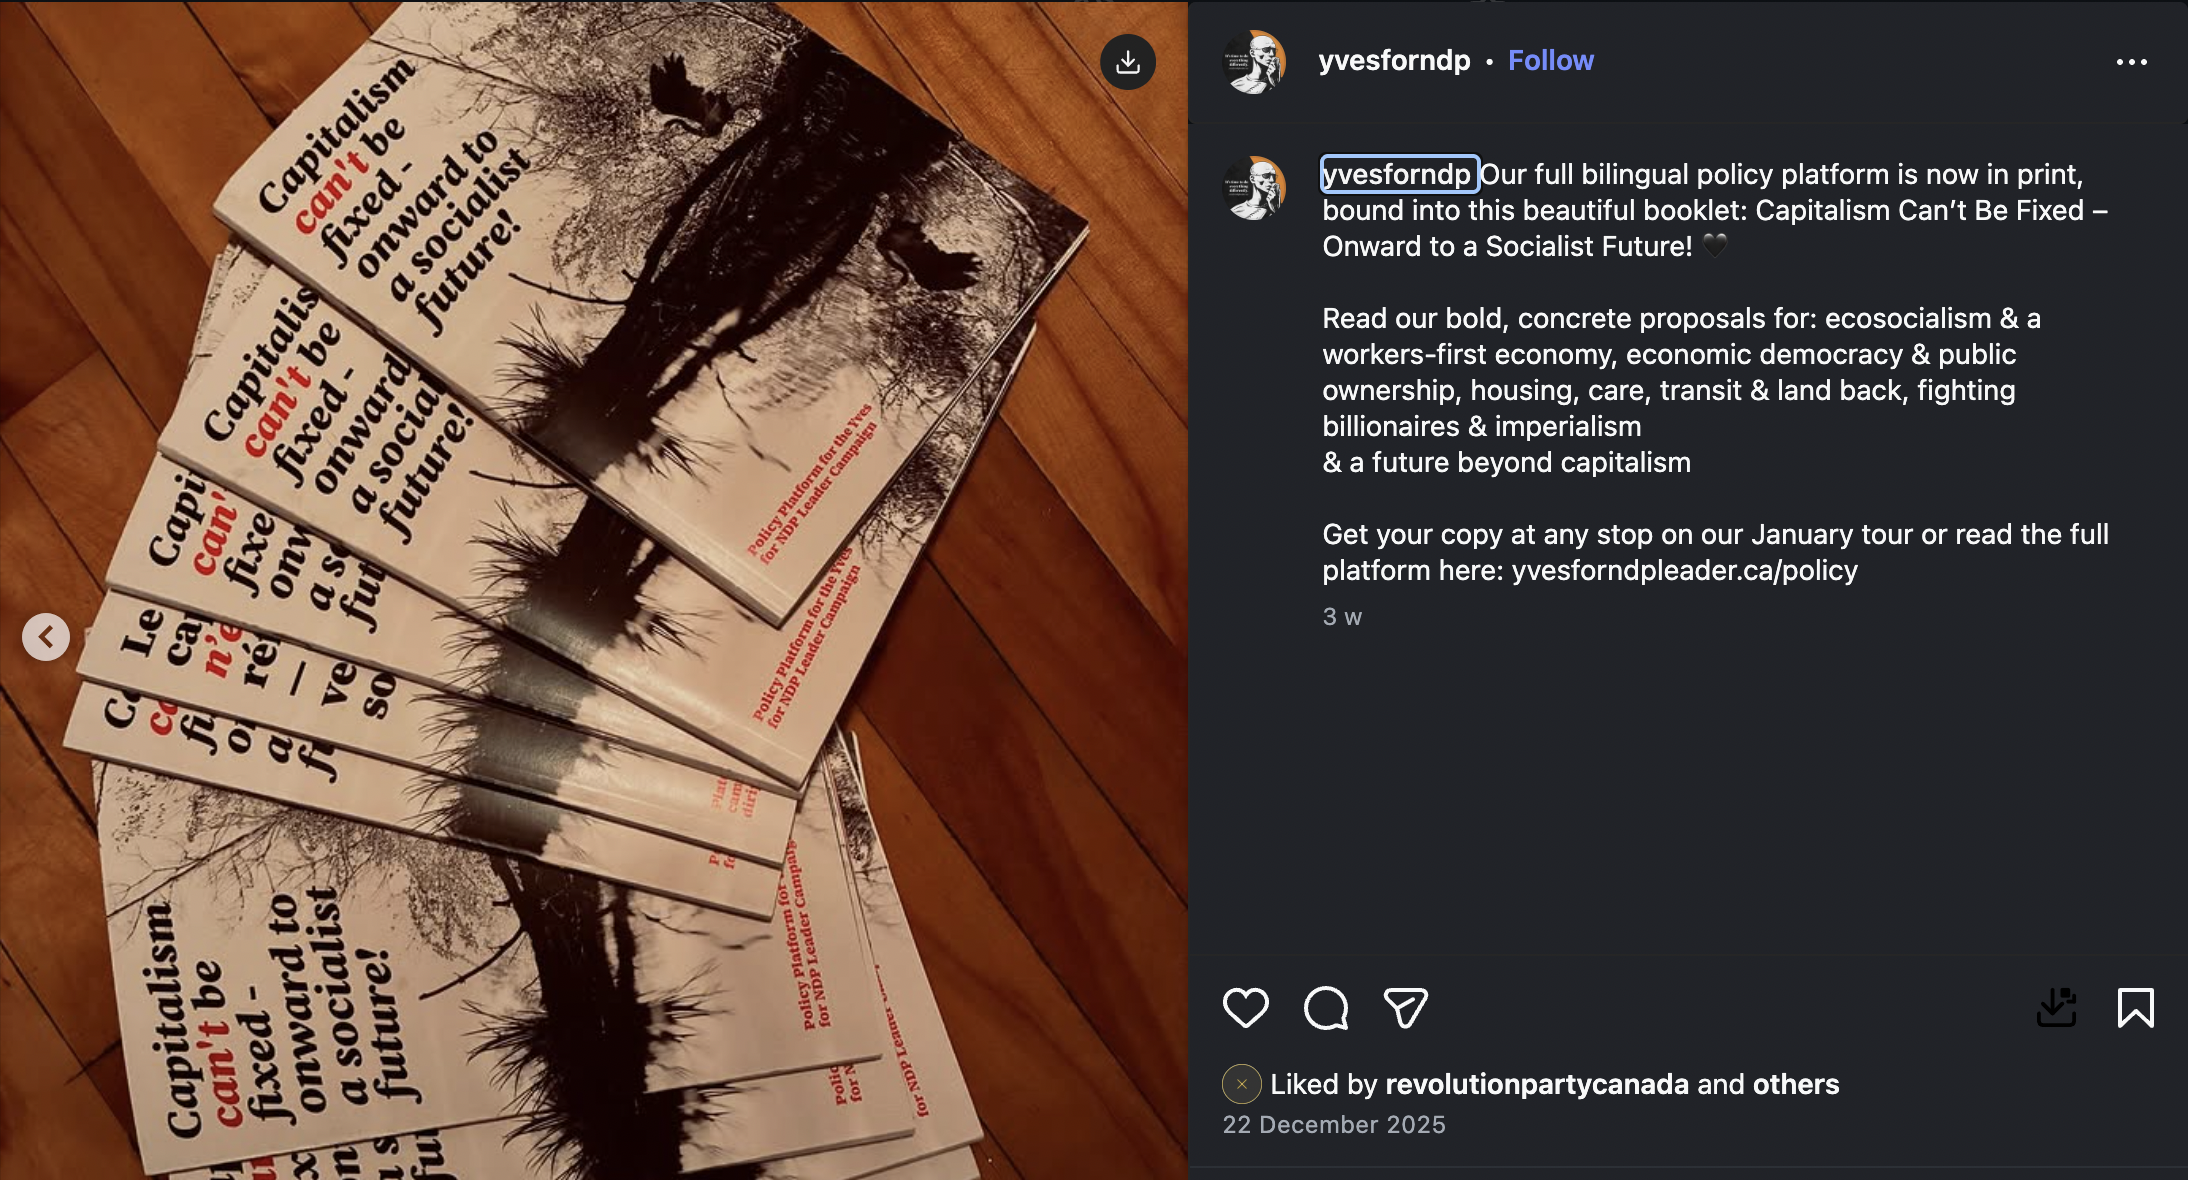This screenshot has height=1180, width=2188.
Task: Click the download icon beside the bookmark
Action: 2056,1008
